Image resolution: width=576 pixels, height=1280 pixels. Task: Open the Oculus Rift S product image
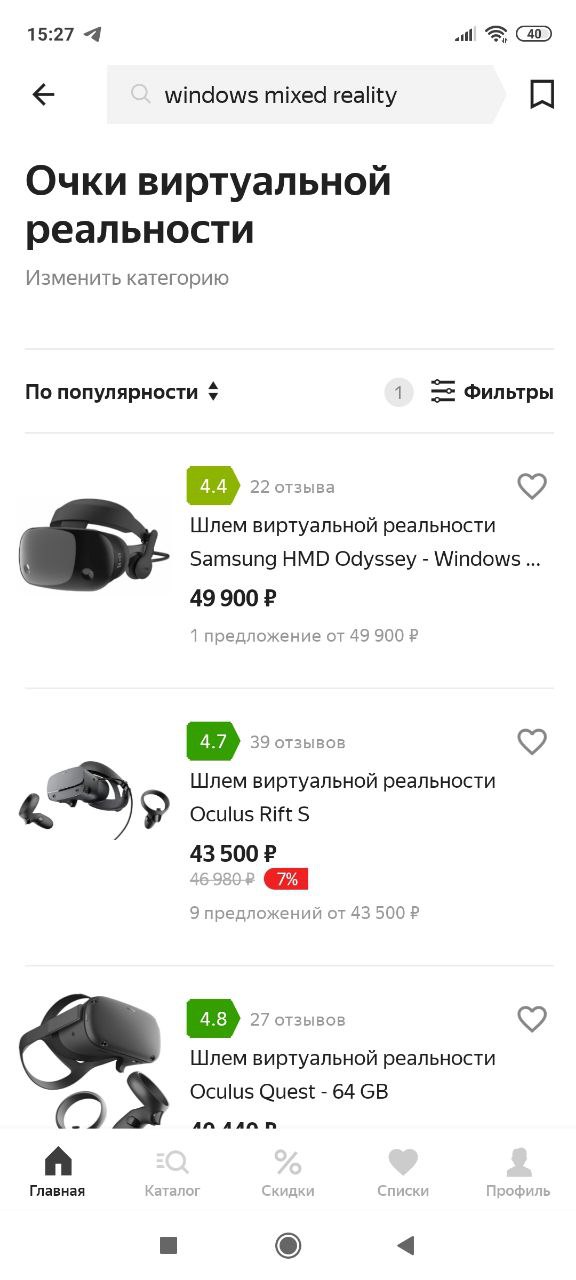click(x=94, y=800)
